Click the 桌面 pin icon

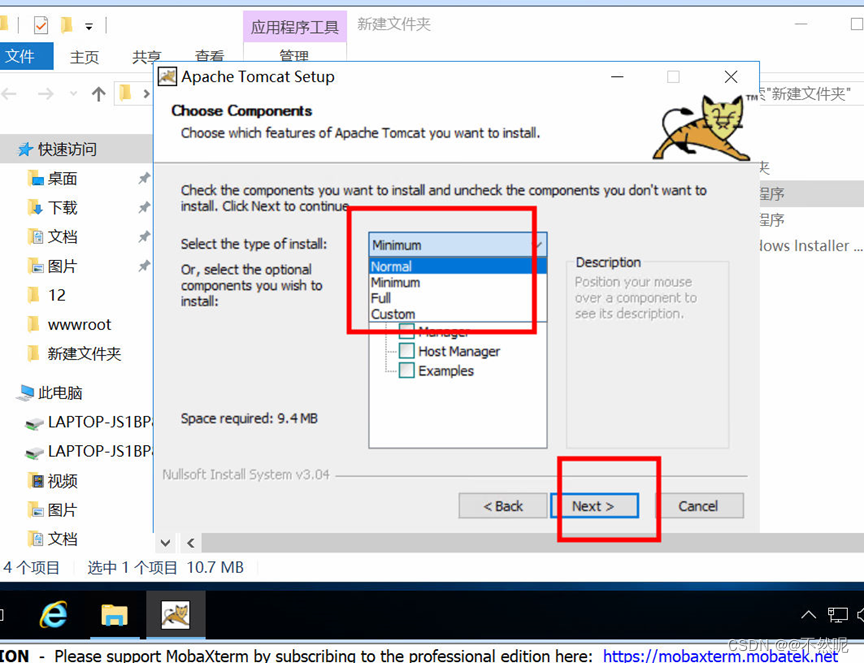click(144, 178)
